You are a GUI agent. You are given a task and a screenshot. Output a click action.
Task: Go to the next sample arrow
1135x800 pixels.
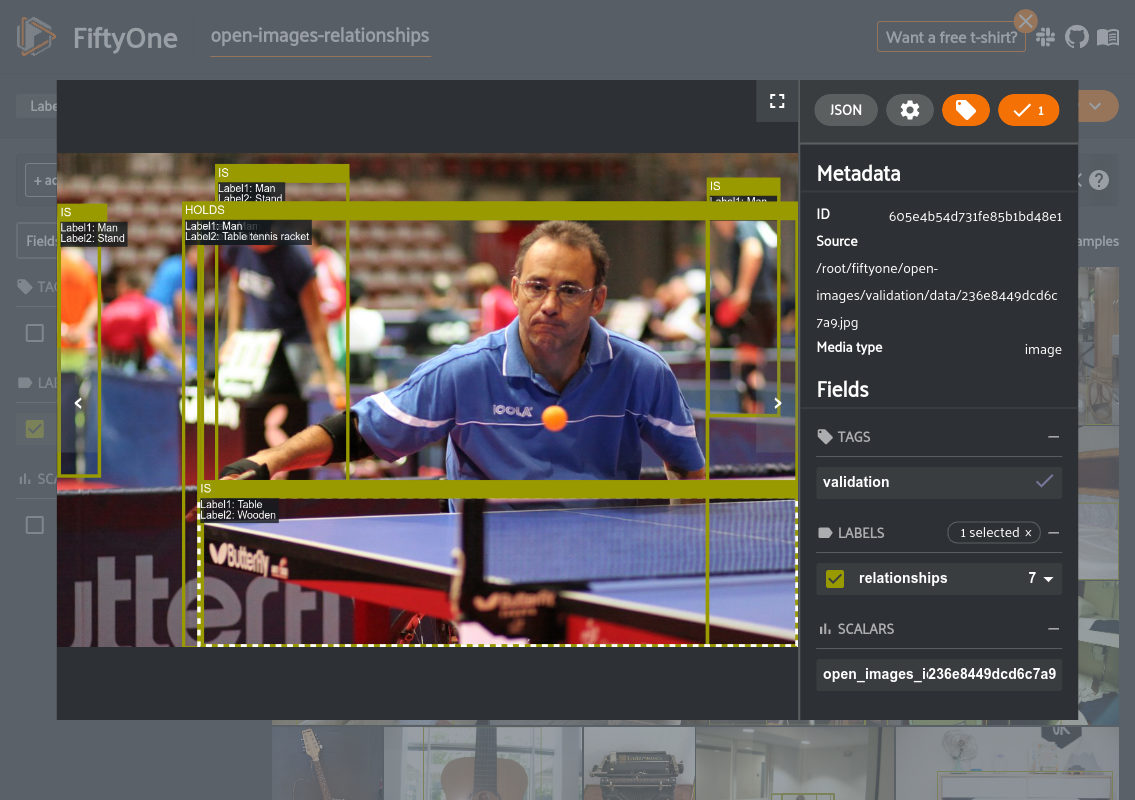778,403
